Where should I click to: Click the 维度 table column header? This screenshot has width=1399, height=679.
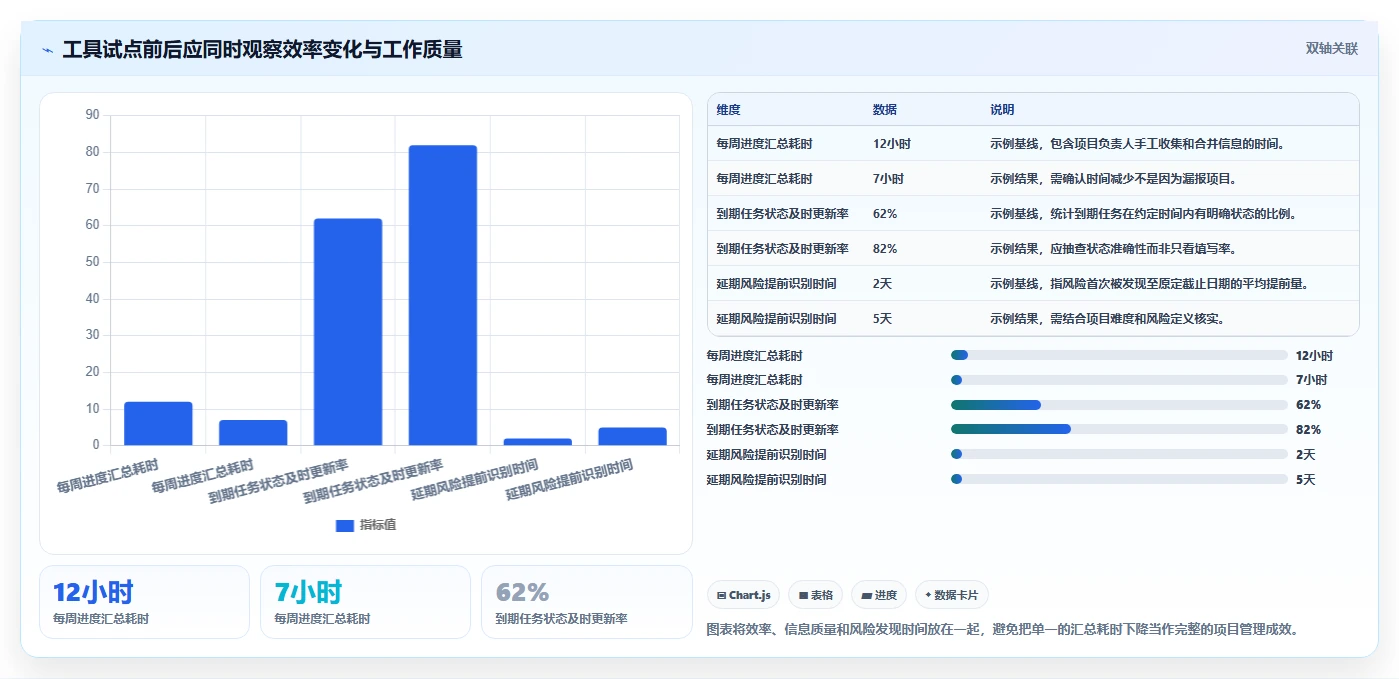coord(728,109)
